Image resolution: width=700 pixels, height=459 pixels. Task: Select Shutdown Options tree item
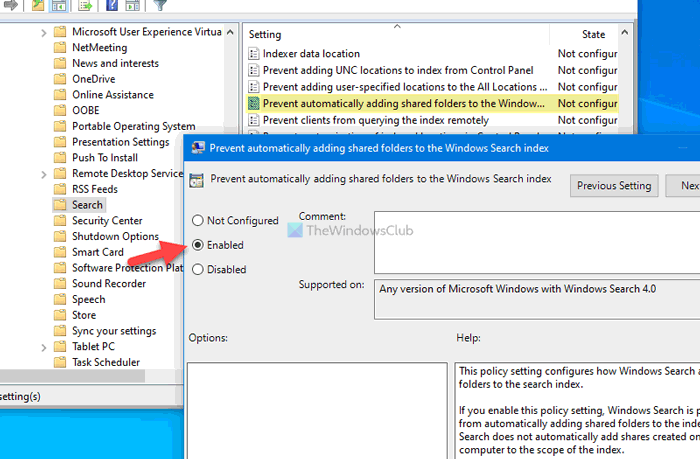[115, 236]
